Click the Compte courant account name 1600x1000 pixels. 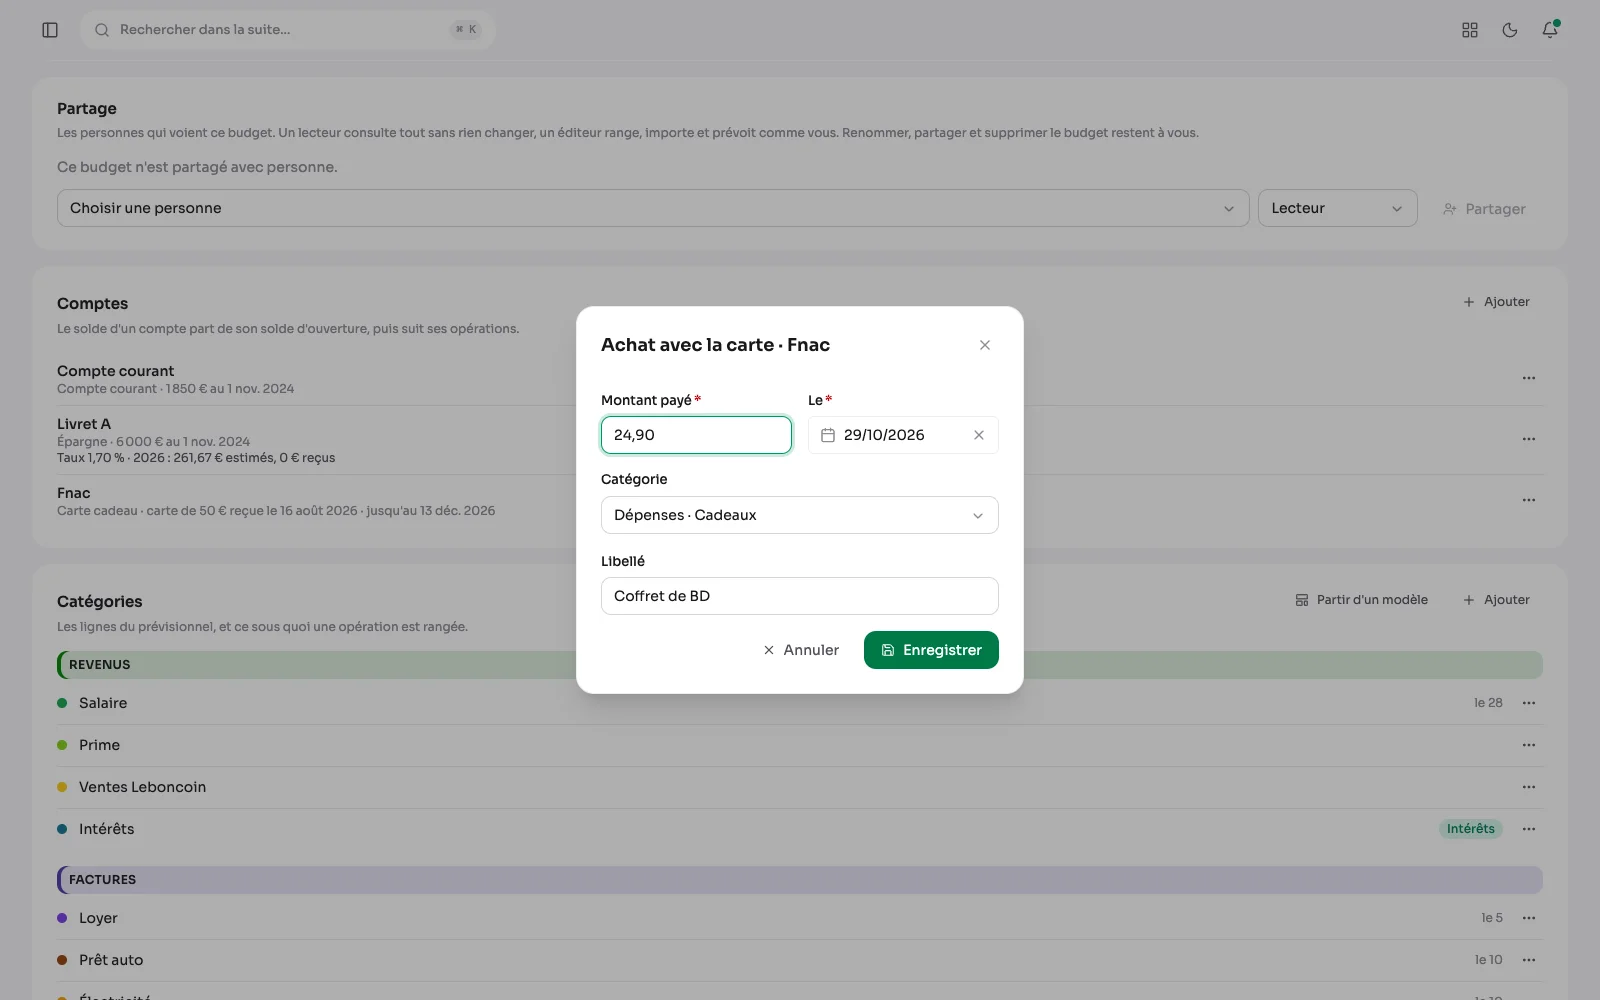pyautogui.click(x=115, y=371)
